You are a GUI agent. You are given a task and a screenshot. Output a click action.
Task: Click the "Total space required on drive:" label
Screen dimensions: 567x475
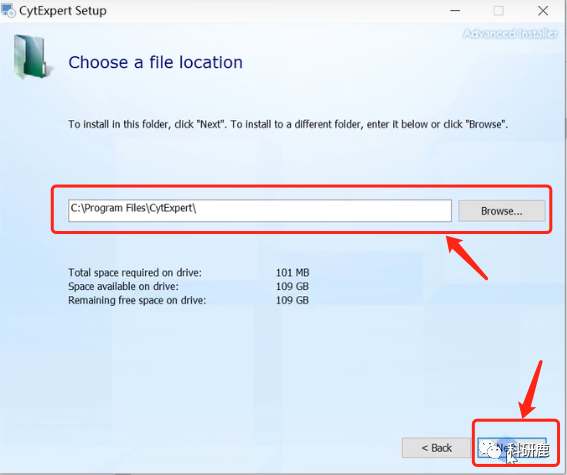click(135, 272)
